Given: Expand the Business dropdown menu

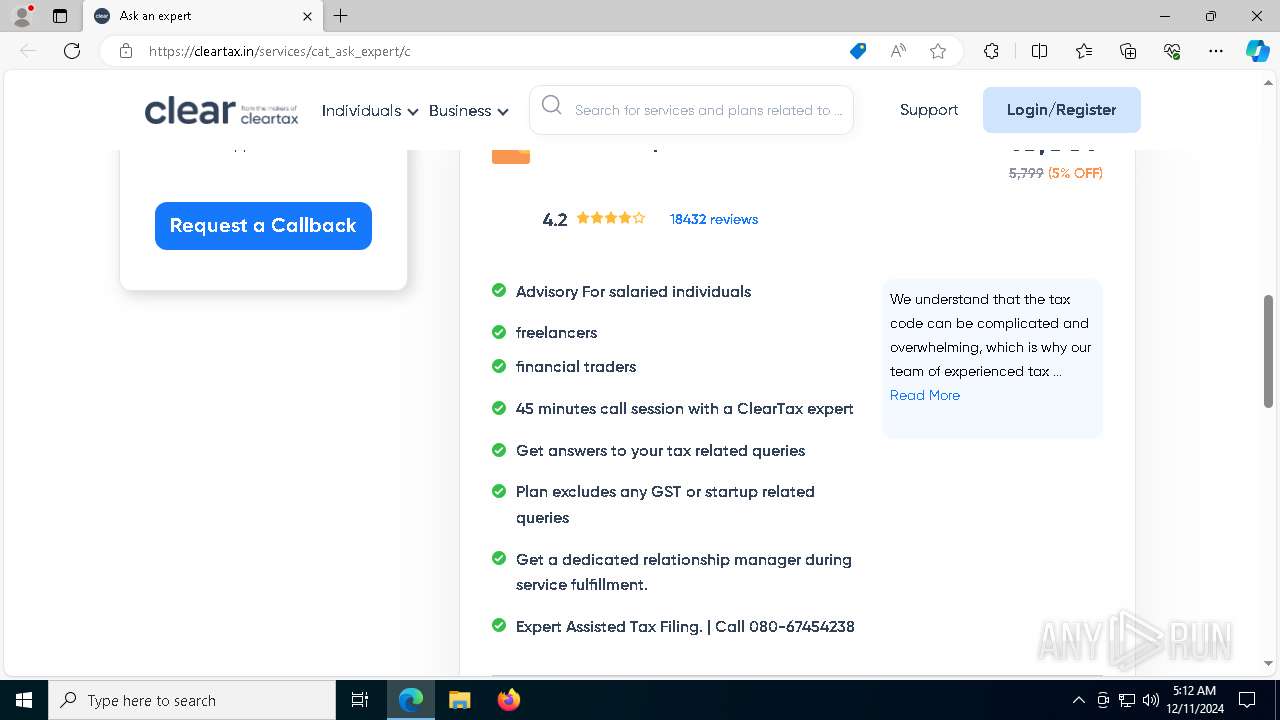Looking at the screenshot, I should coord(468,111).
